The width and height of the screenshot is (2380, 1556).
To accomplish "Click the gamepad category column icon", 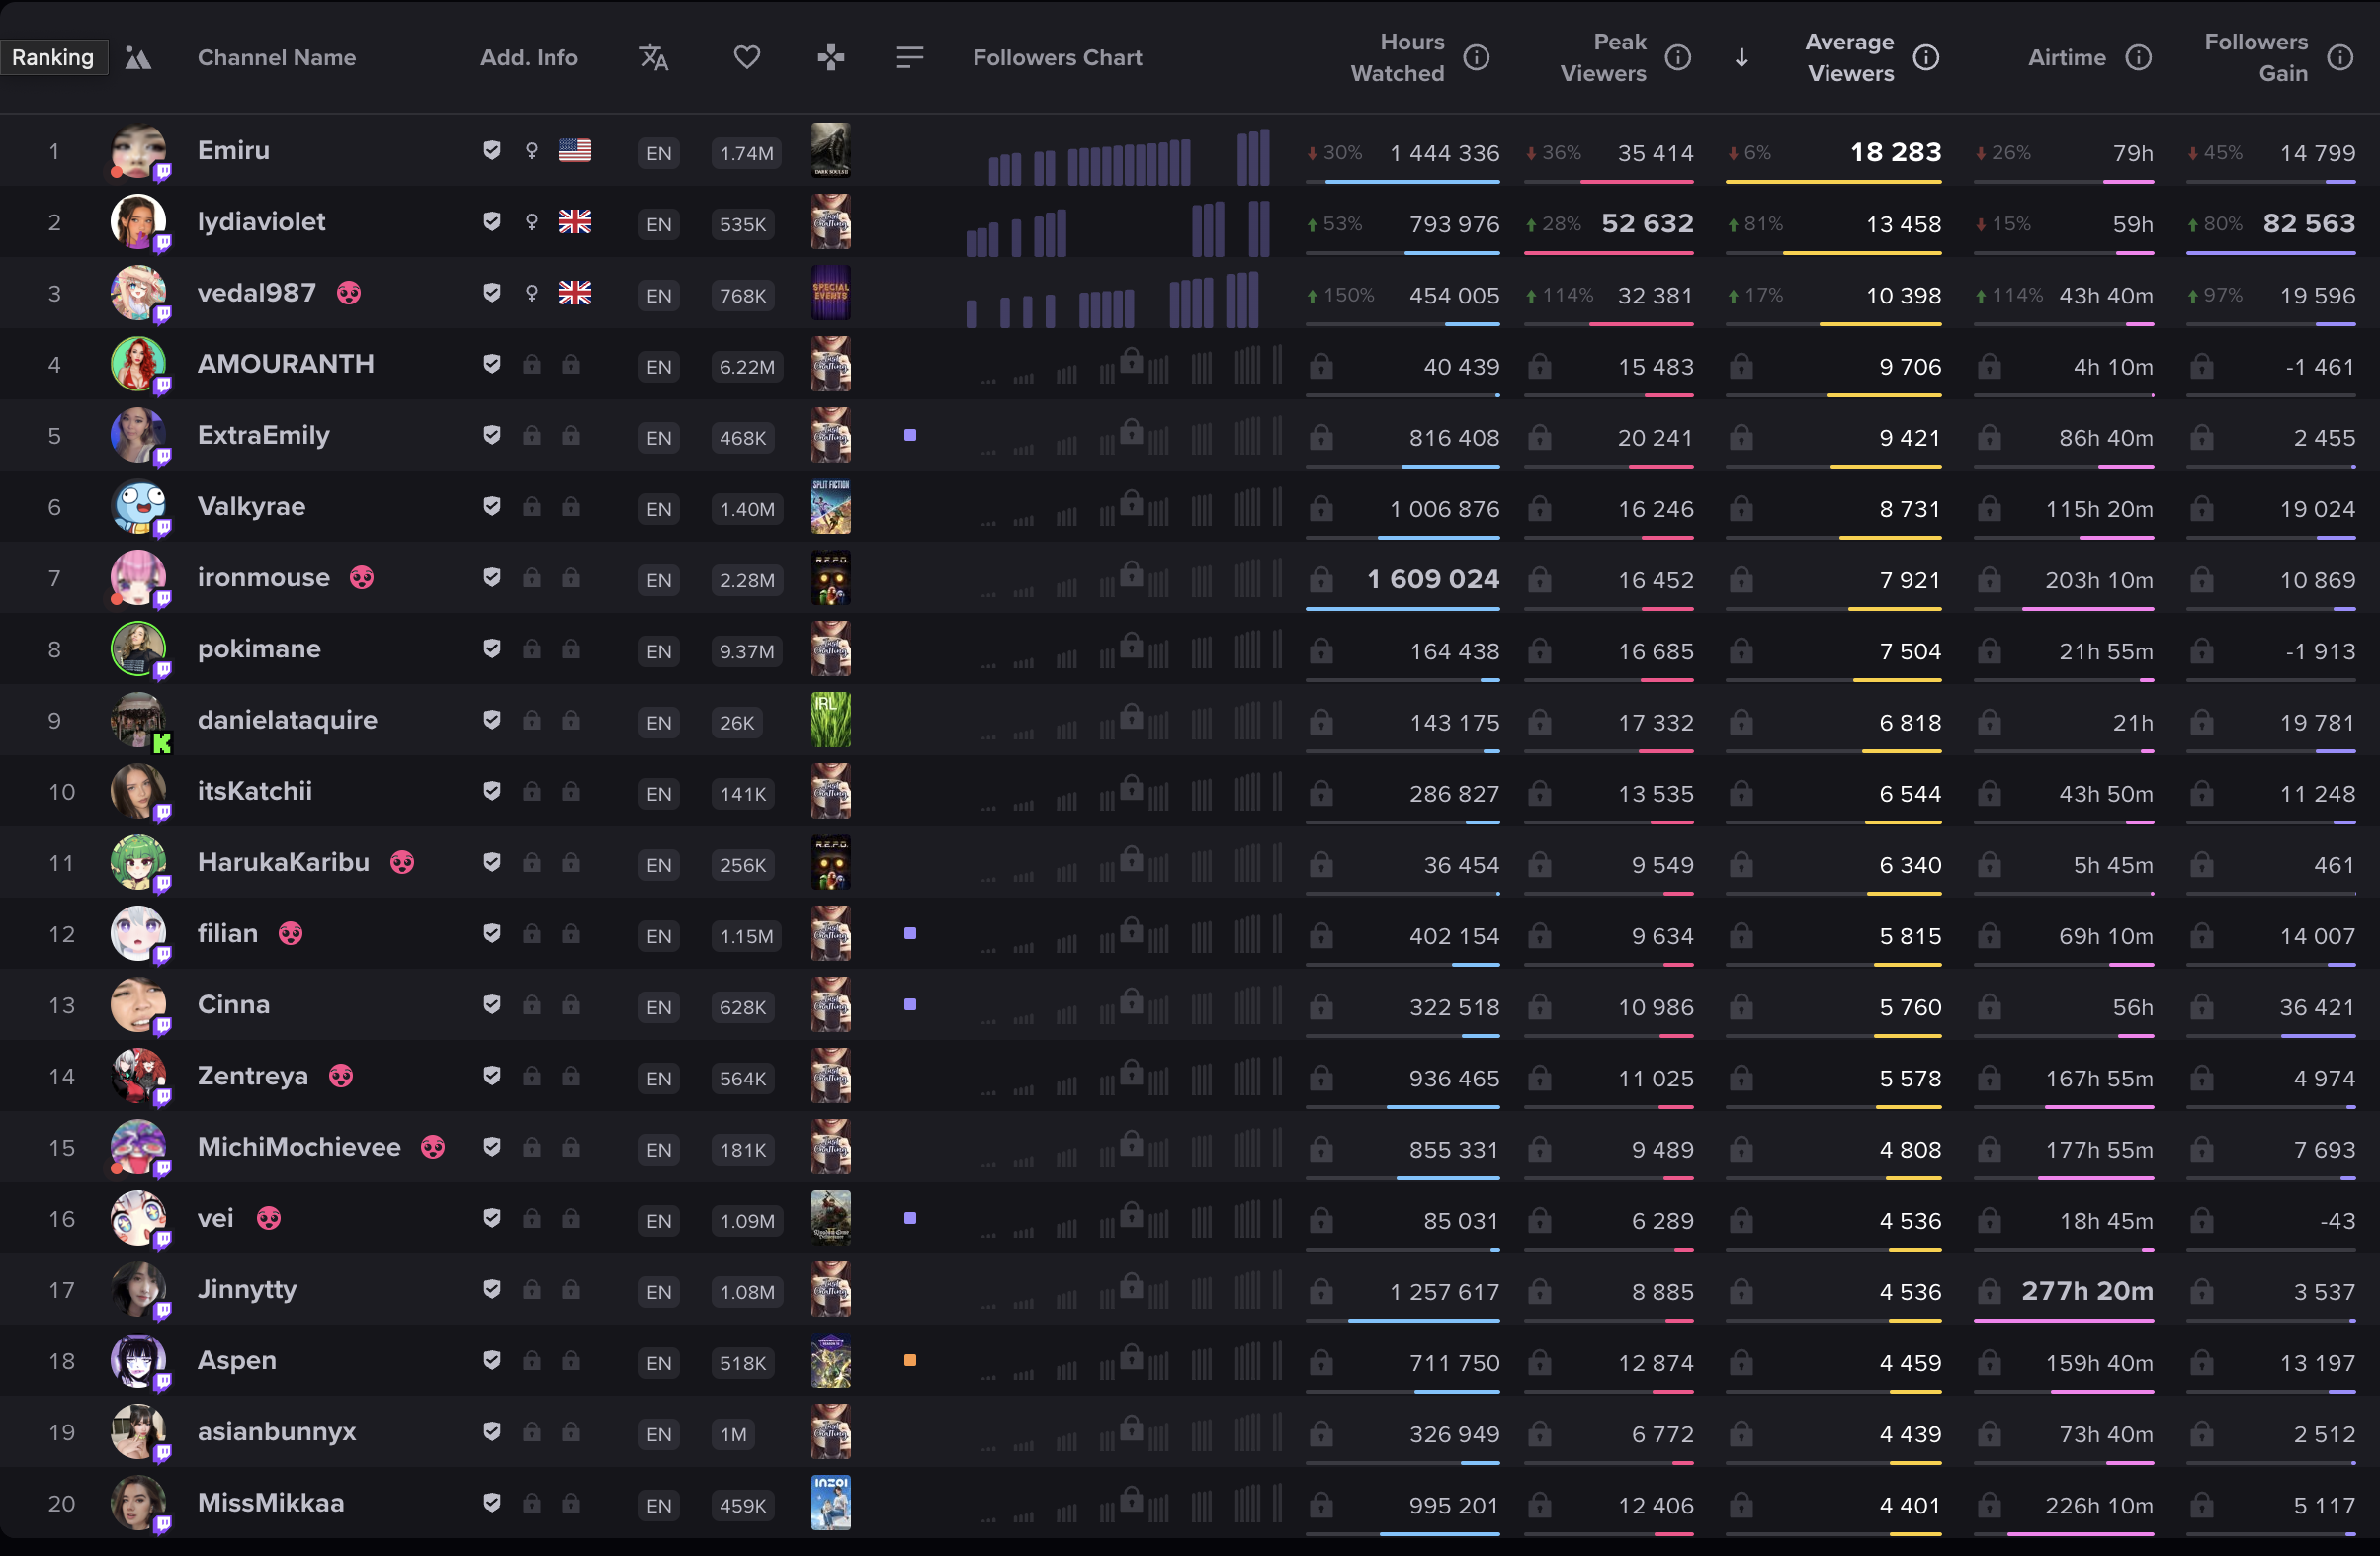I will pyautogui.click(x=831, y=58).
